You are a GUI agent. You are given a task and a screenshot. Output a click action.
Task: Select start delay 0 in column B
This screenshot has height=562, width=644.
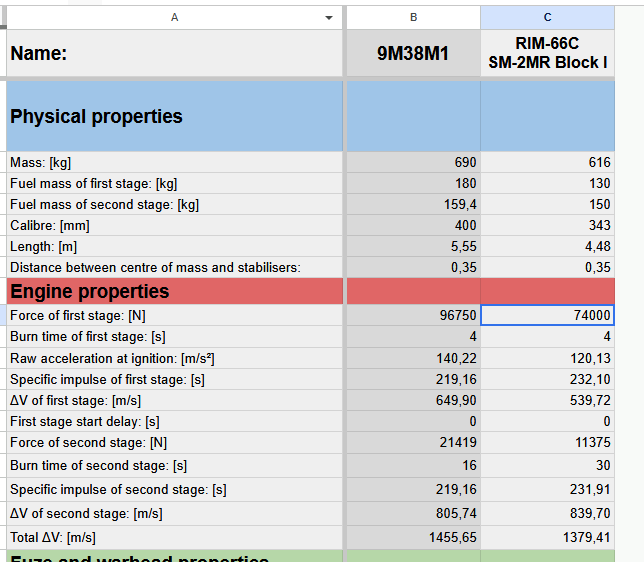414,421
